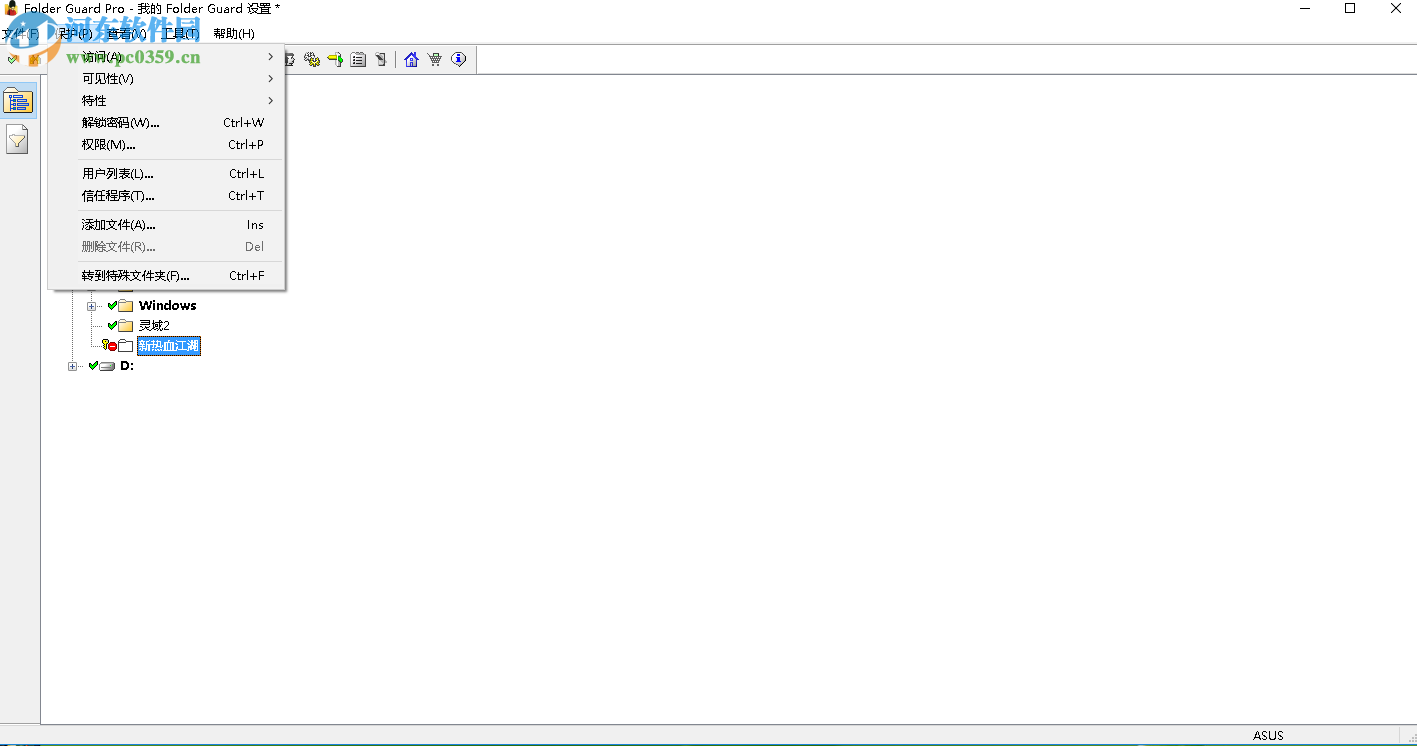The height and width of the screenshot is (746, 1417).
Task: Click the green checkmark apply icon in toolbar
Action: pyautogui.click(x=13, y=60)
